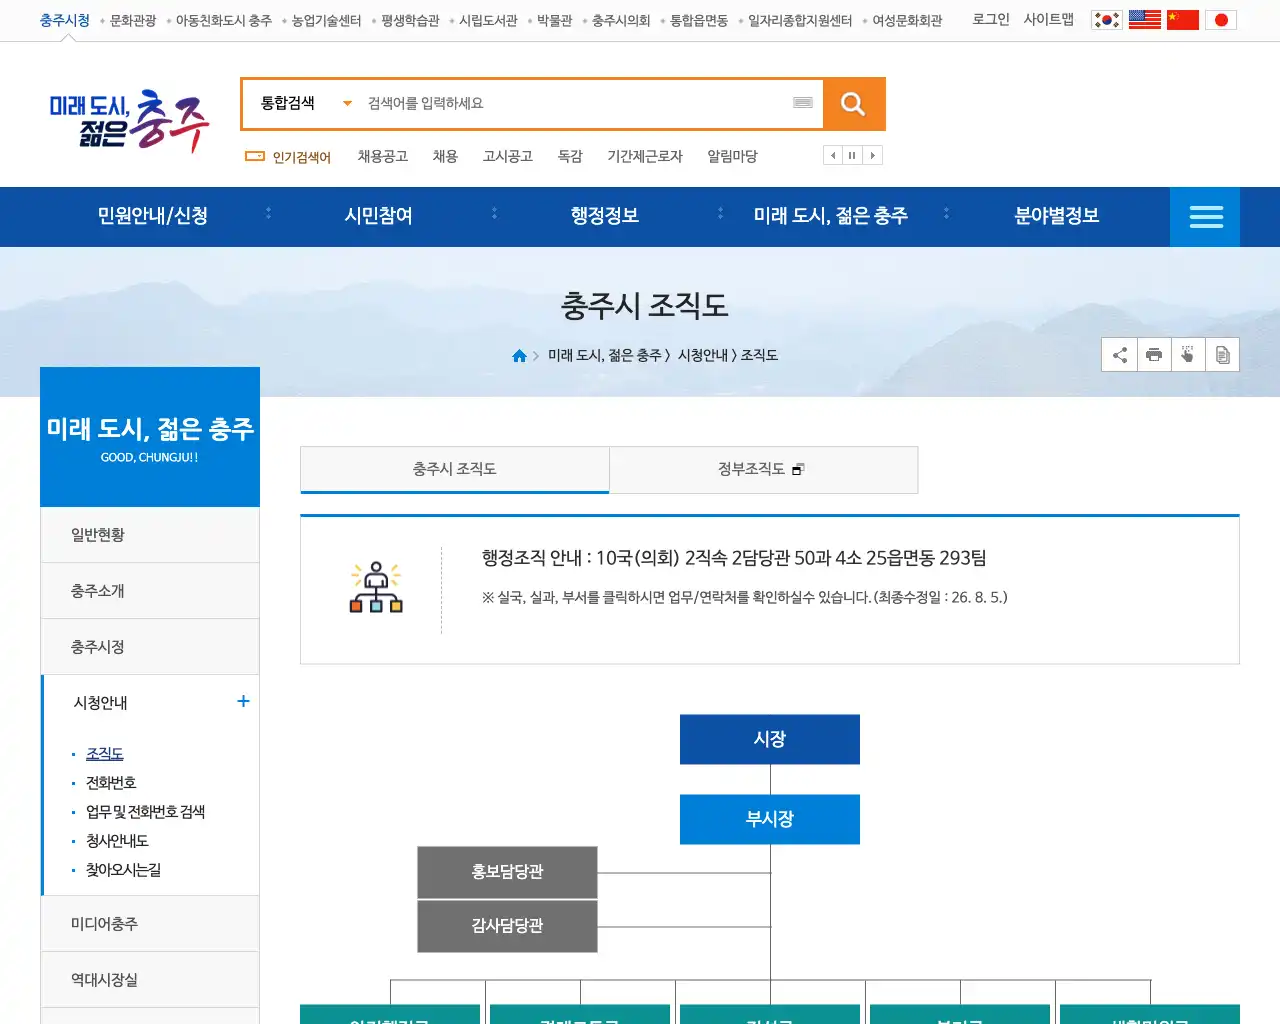Switch language with the Chinese flag
The image size is (1280, 1024).
tap(1183, 20)
